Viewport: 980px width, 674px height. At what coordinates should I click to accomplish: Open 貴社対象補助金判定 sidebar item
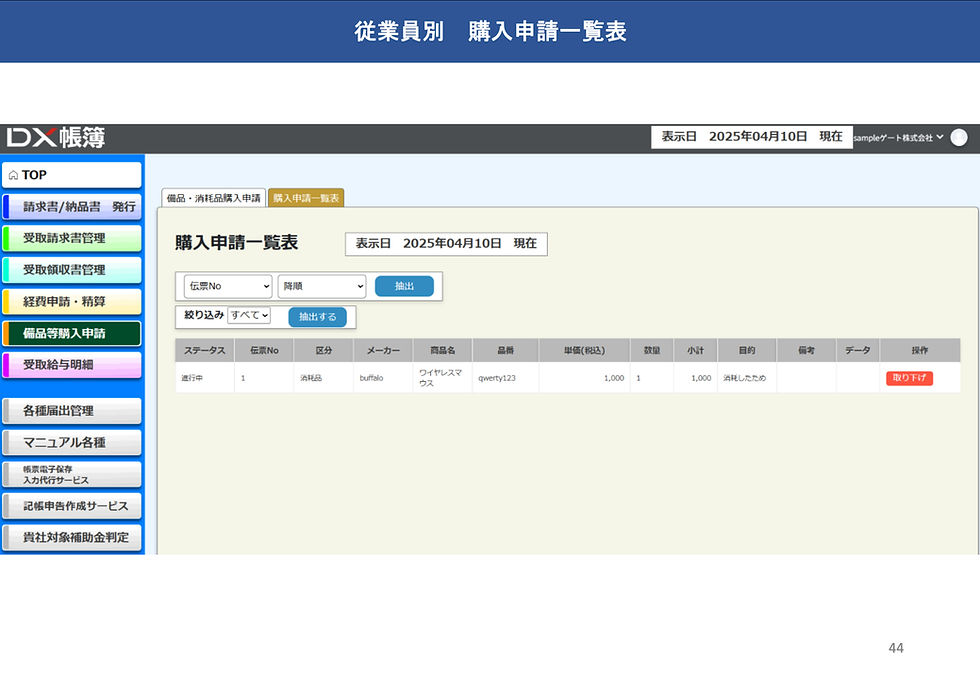pyautogui.click(x=72, y=538)
